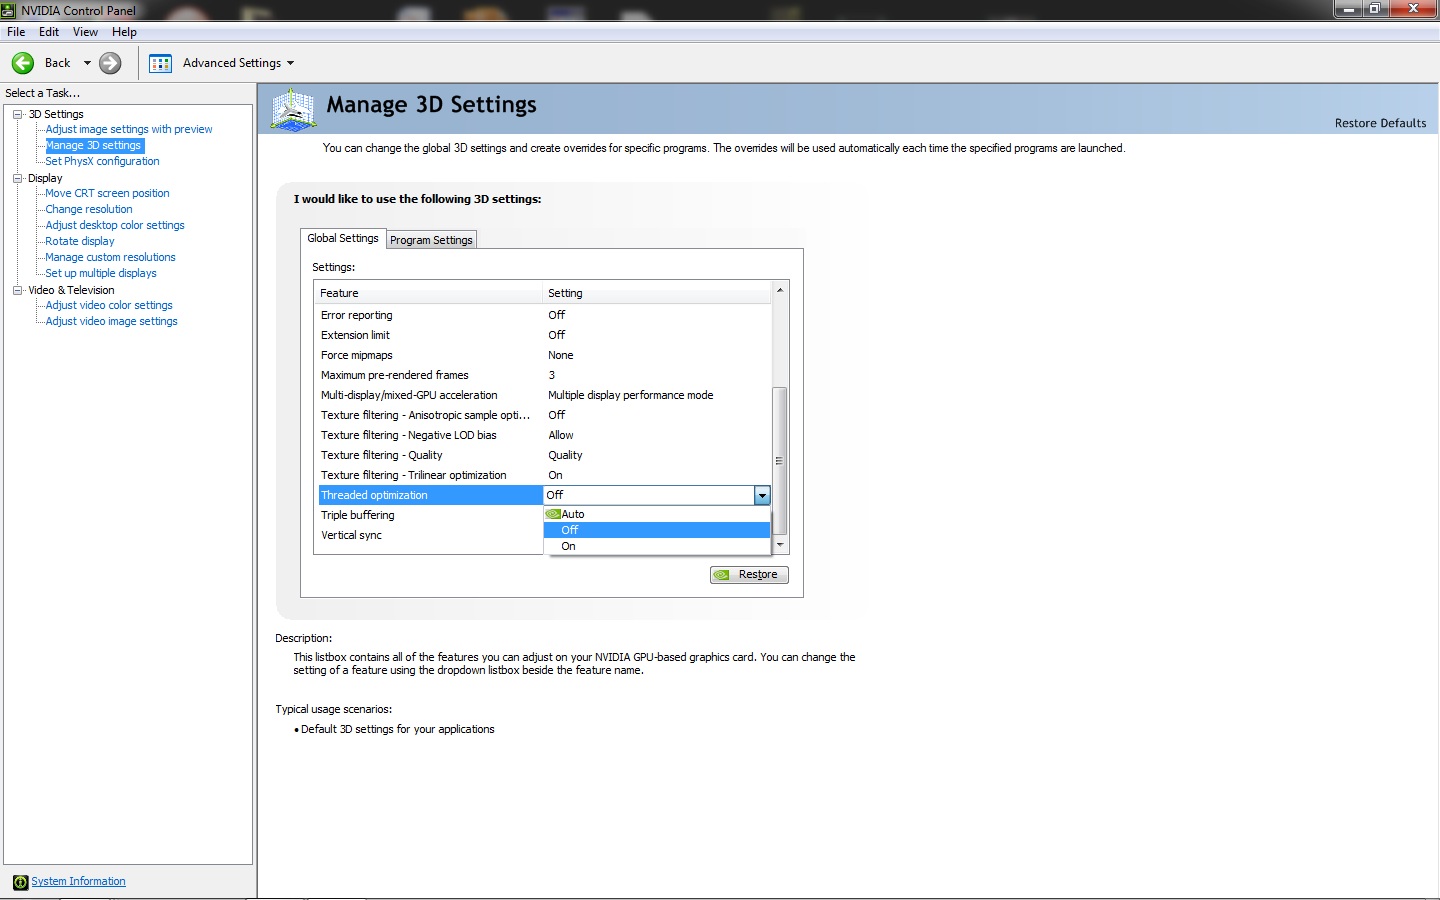
Task: Select the Force mipmaps row
Action: (543, 355)
